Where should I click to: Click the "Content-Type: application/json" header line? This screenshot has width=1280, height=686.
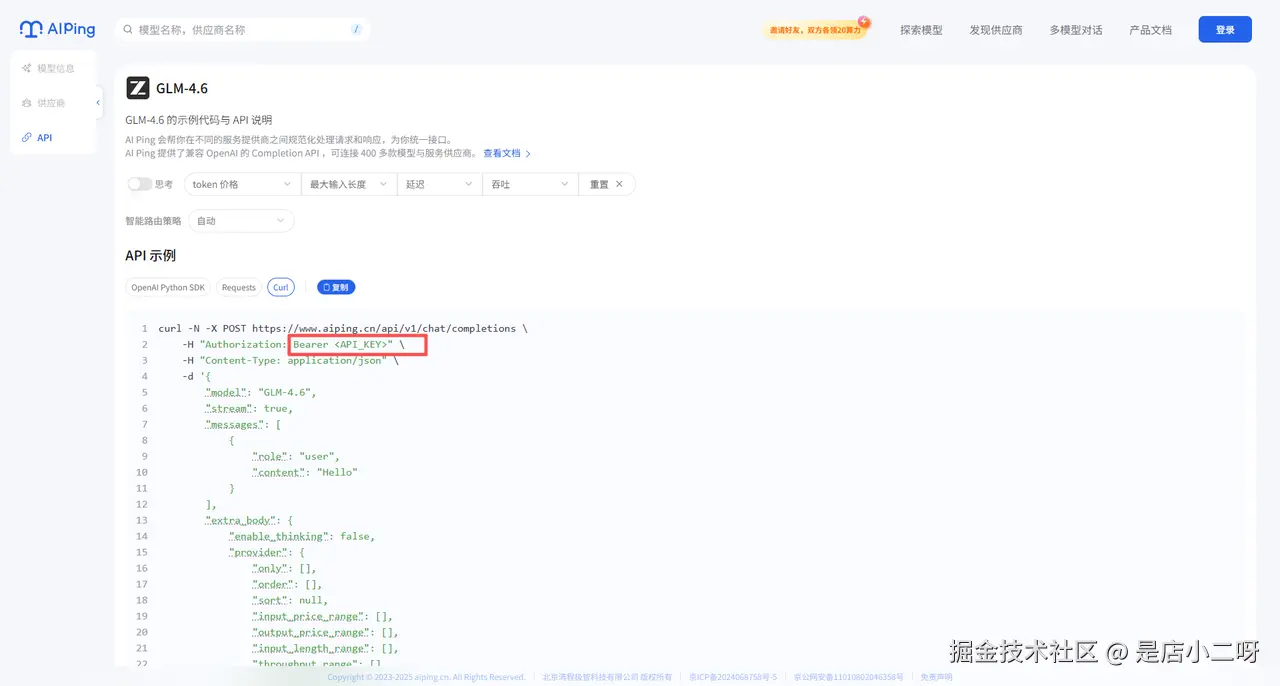tap(290, 360)
